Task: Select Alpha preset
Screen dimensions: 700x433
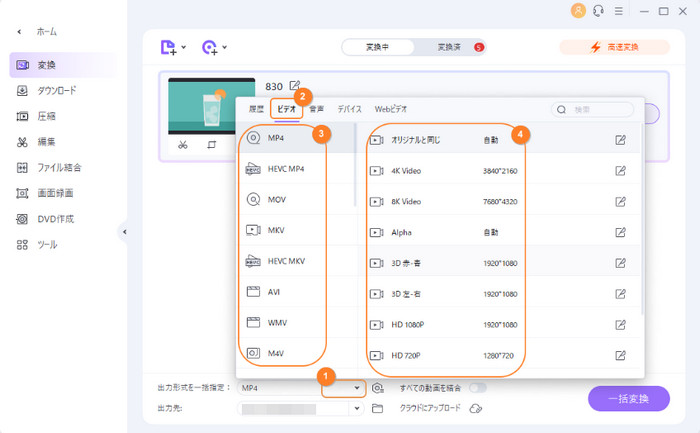Action: click(x=500, y=233)
